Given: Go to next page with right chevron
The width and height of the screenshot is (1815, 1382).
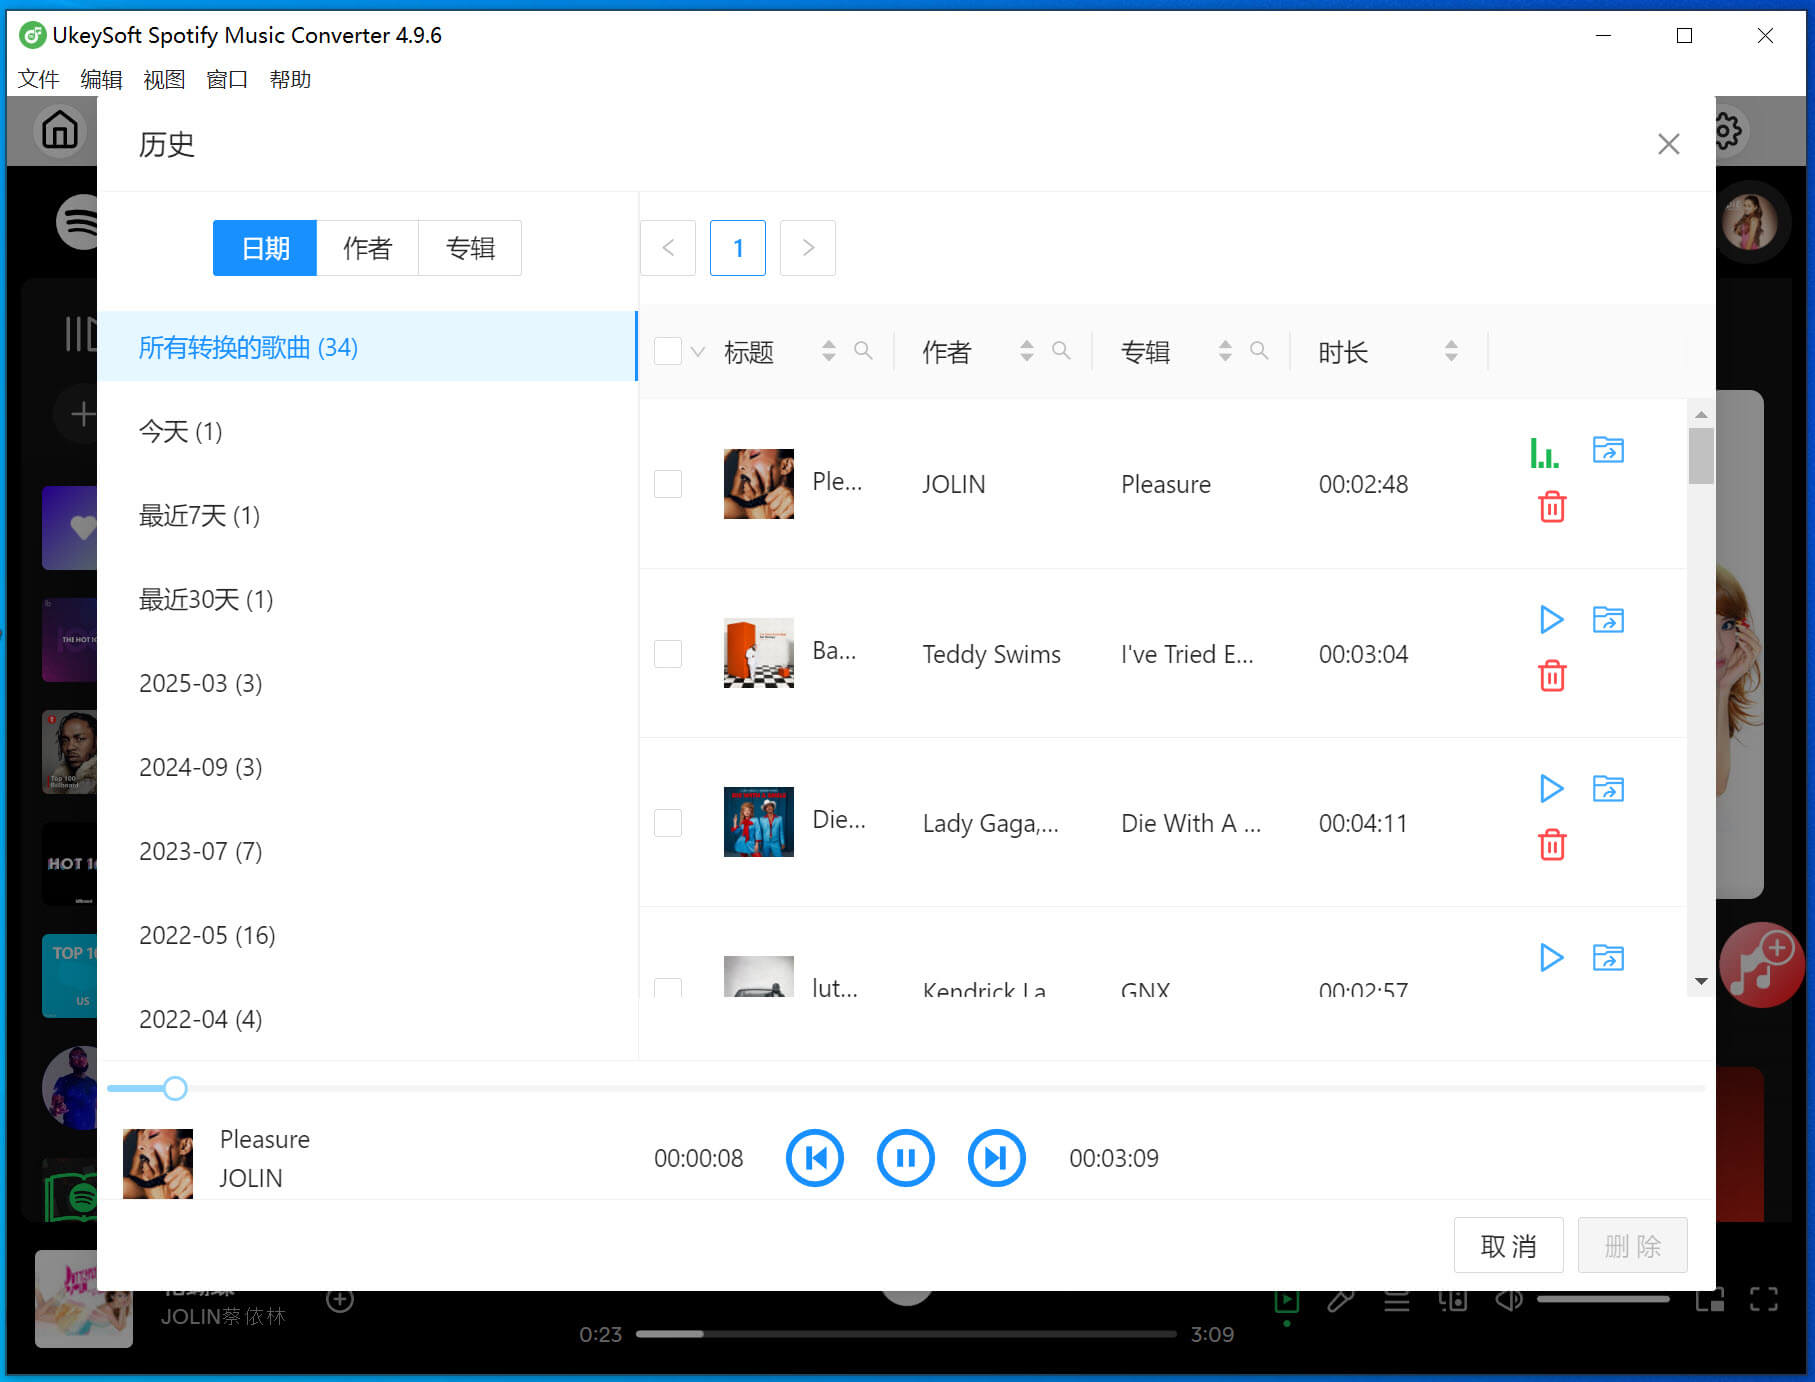Looking at the screenshot, I should coord(808,248).
